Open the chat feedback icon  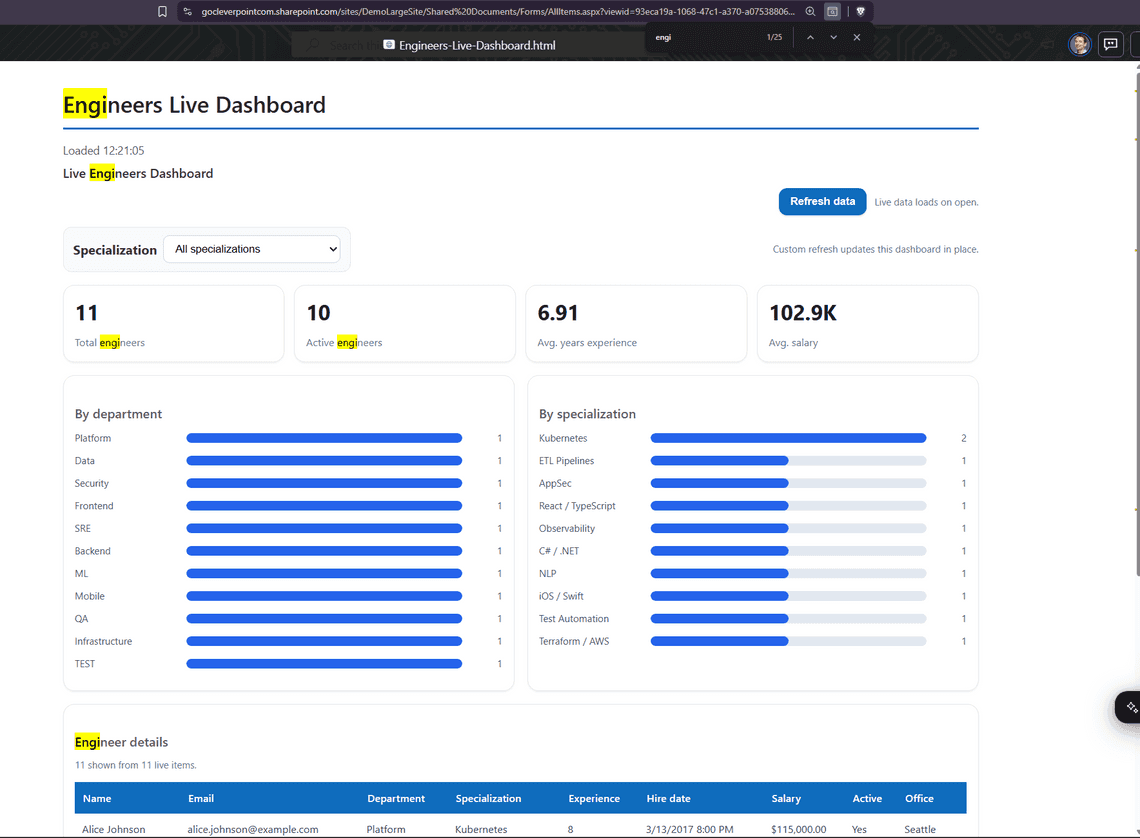1110,44
